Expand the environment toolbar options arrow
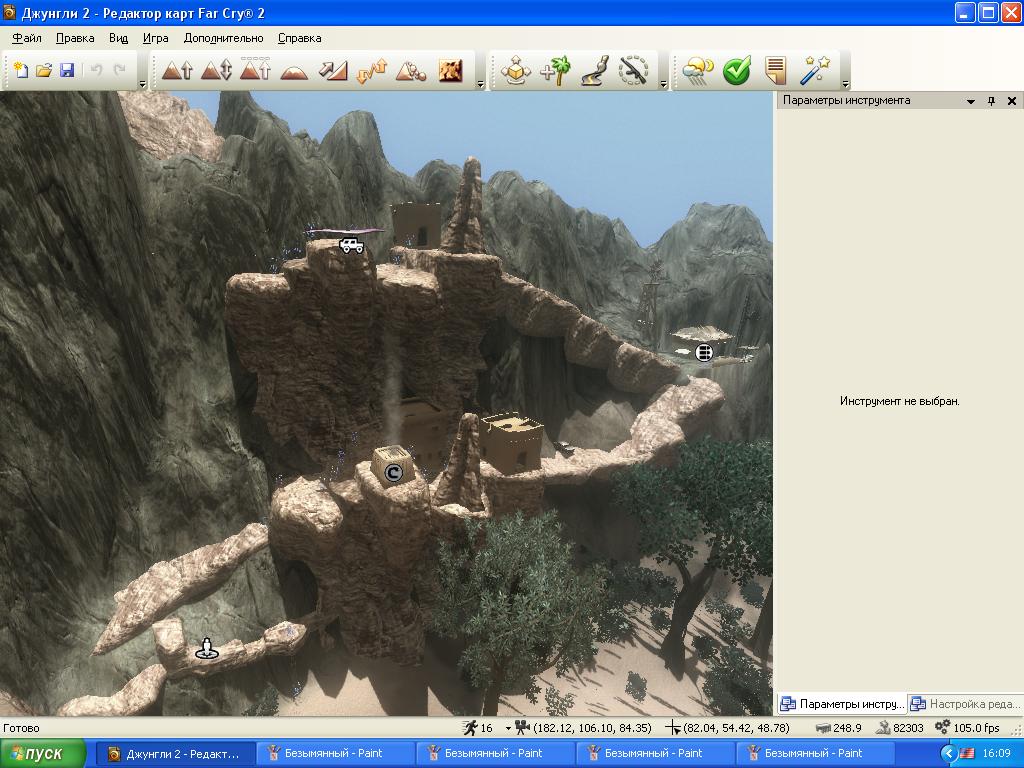Viewport: 1024px width, 768px height. pos(846,84)
